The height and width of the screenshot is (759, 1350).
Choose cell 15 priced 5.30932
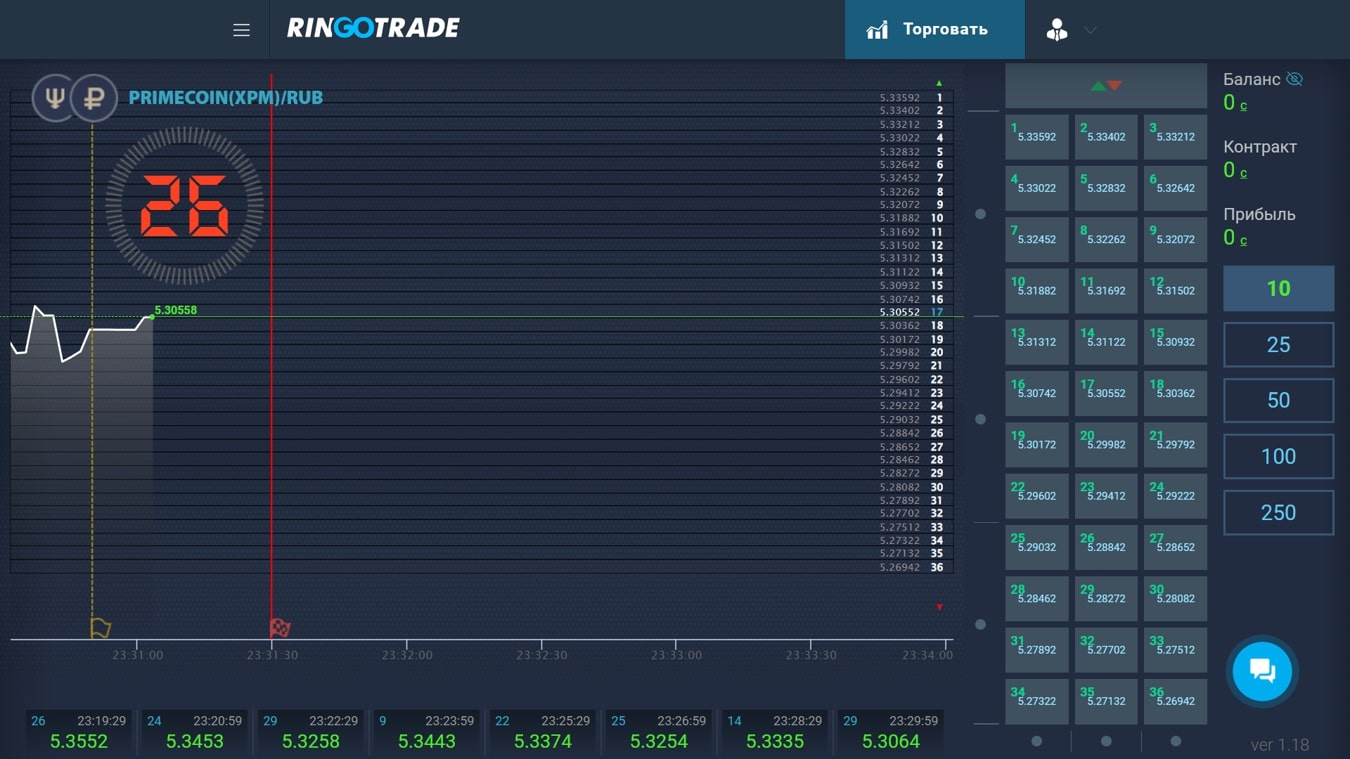pyautogui.click(x=1175, y=342)
